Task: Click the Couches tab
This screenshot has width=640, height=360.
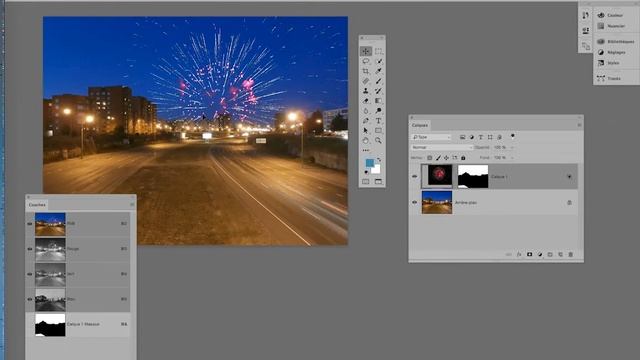Action: (37, 205)
